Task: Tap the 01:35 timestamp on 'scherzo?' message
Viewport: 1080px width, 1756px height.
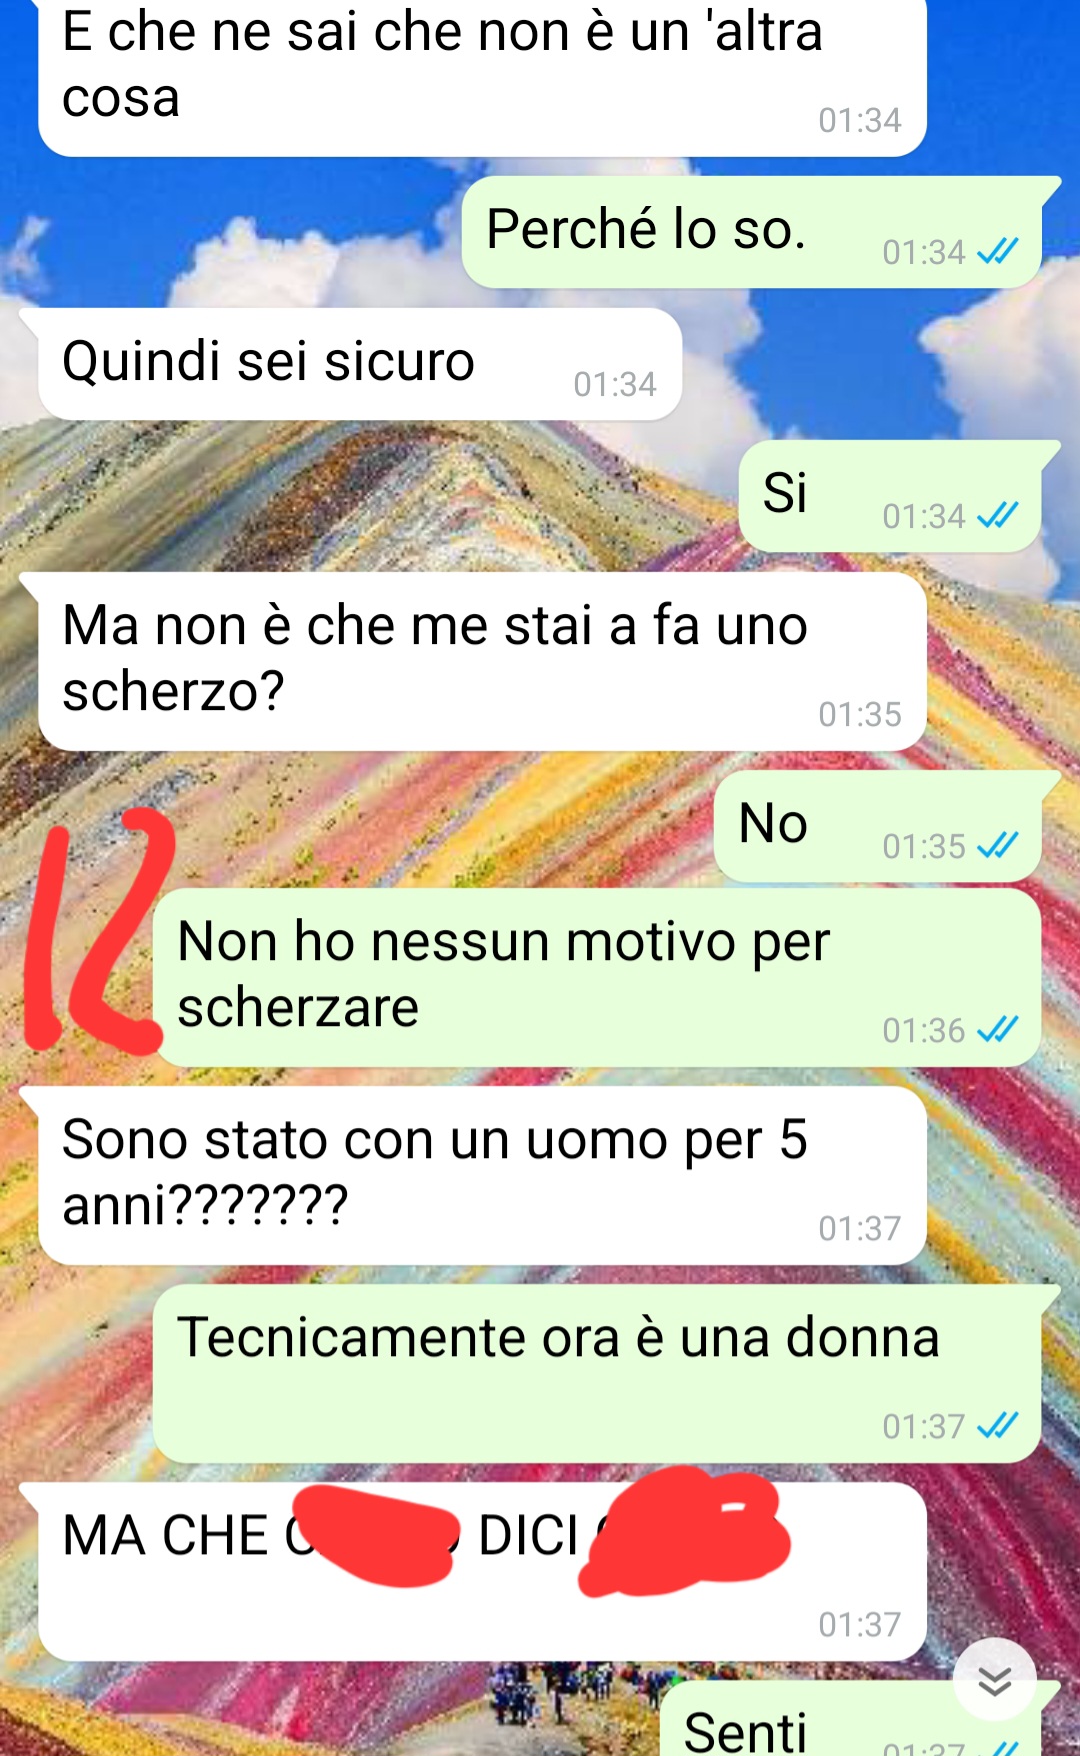Action: tap(859, 713)
